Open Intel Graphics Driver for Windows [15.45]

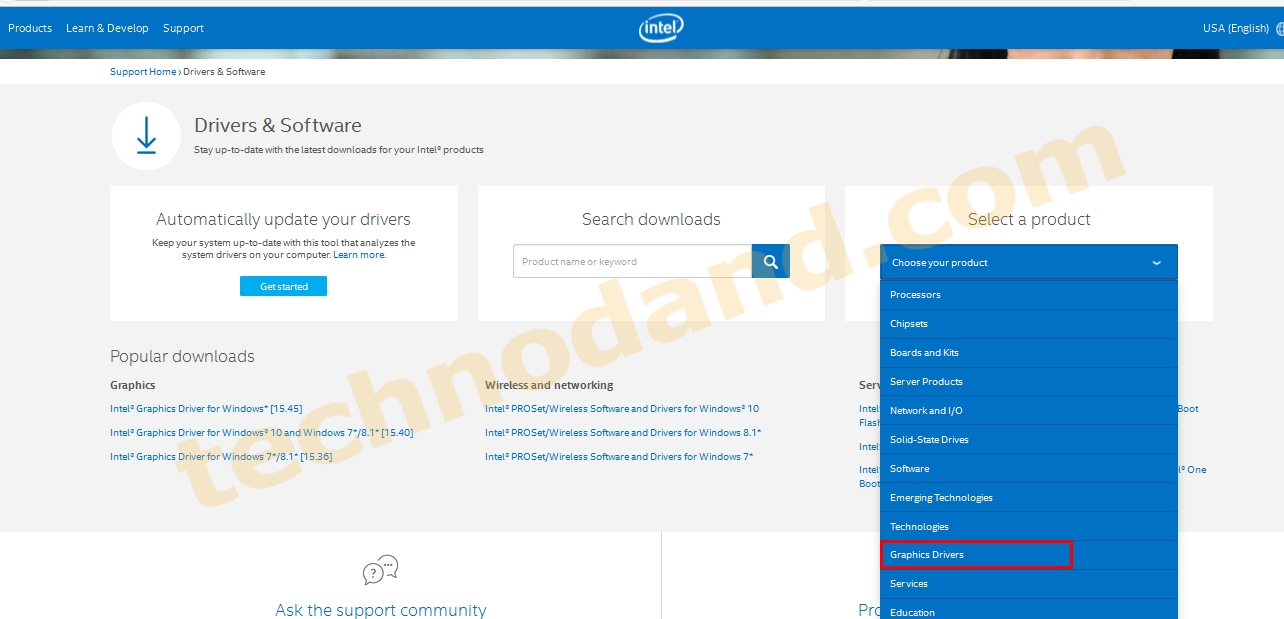click(206, 409)
